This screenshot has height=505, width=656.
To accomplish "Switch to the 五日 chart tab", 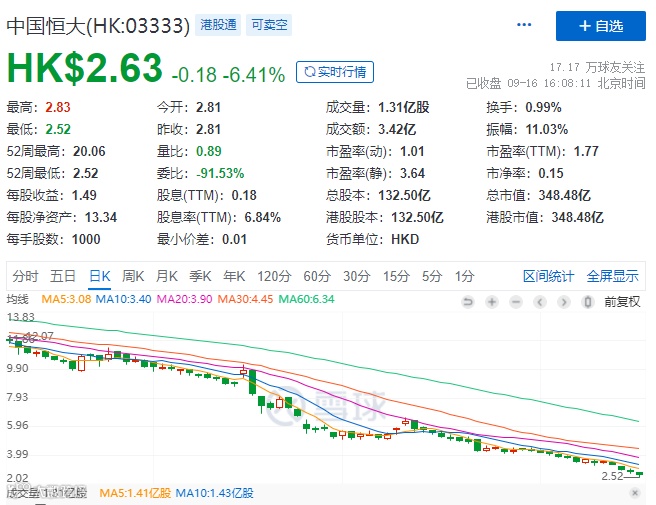I will tap(63, 276).
